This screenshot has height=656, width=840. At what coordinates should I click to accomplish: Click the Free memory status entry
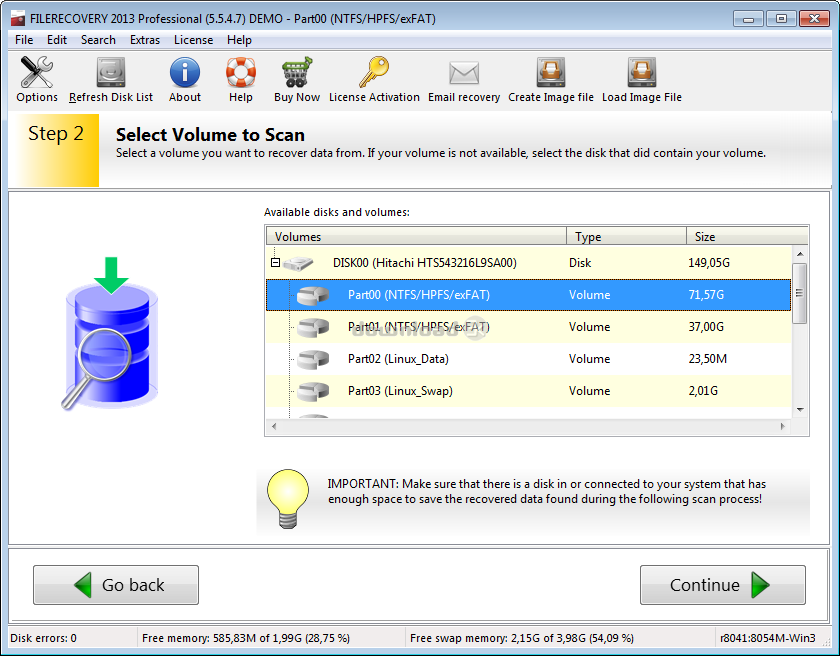(246, 638)
